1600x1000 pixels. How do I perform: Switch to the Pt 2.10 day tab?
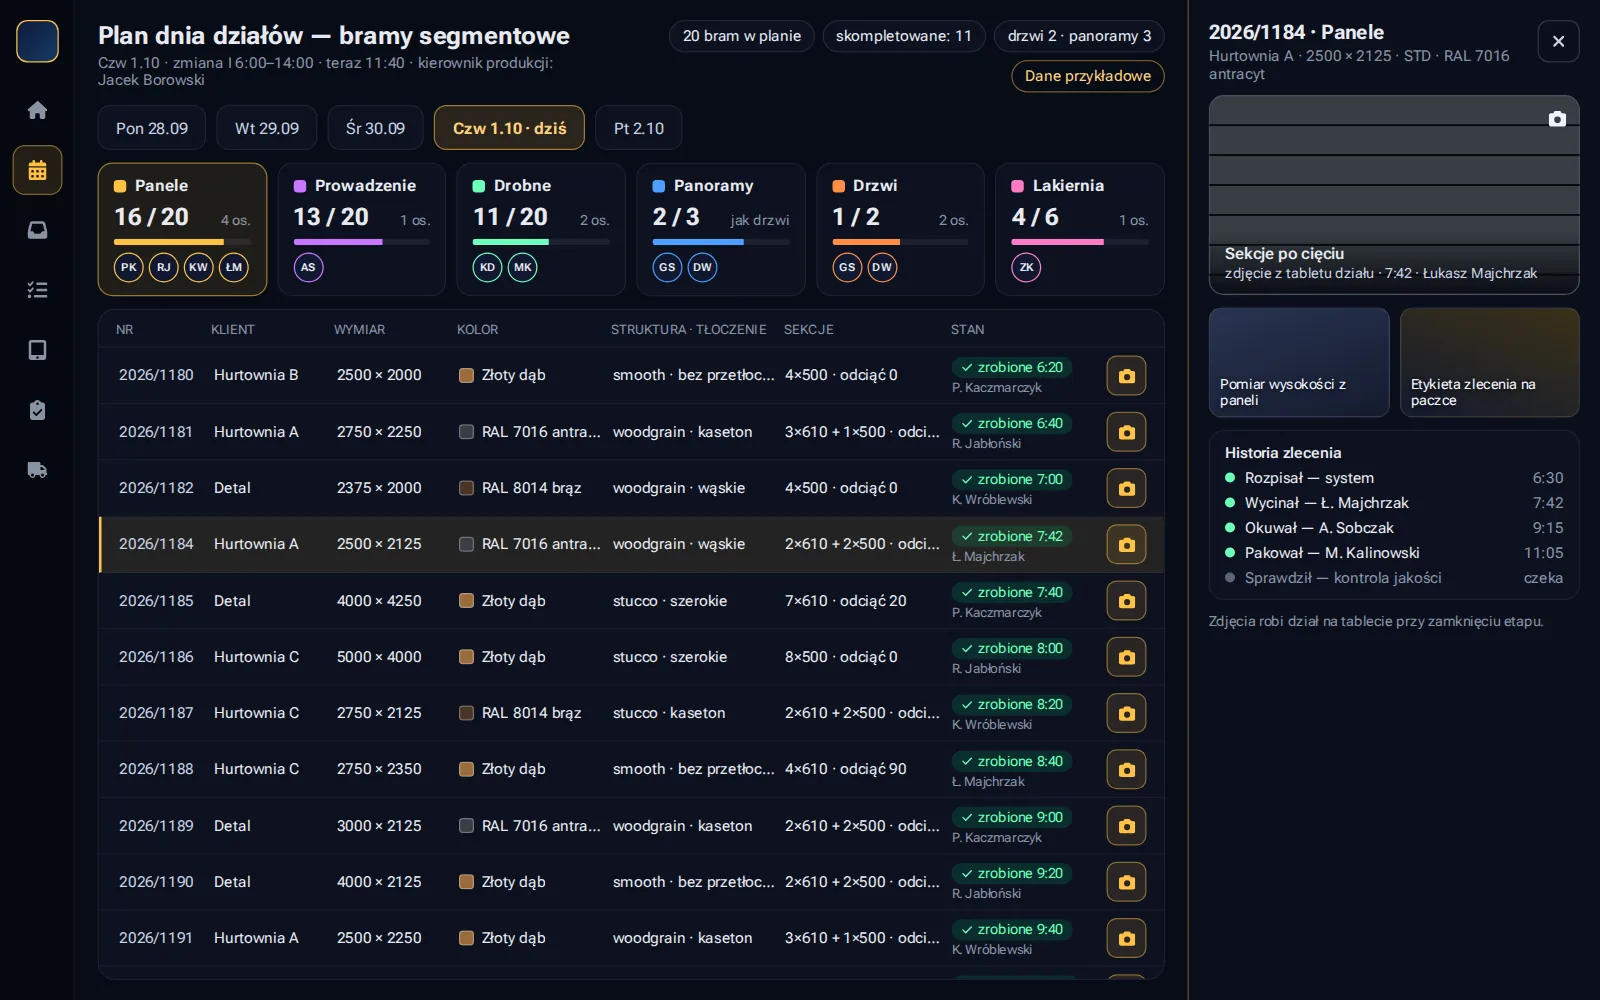click(638, 128)
